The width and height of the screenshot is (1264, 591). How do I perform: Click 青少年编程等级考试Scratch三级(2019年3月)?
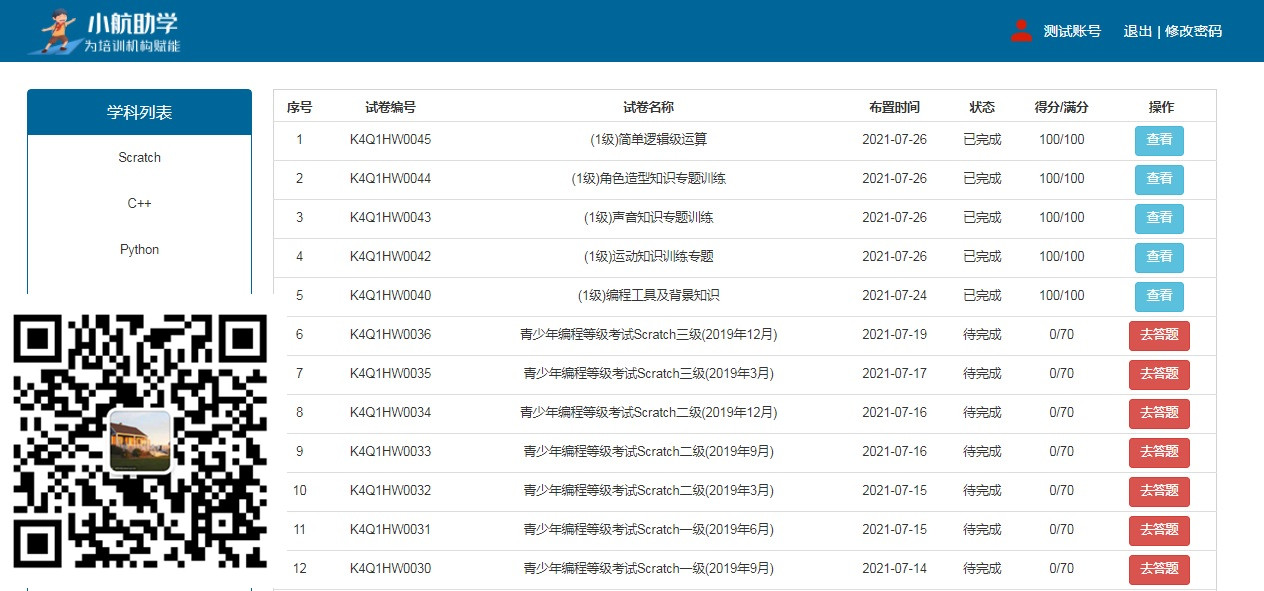(648, 374)
